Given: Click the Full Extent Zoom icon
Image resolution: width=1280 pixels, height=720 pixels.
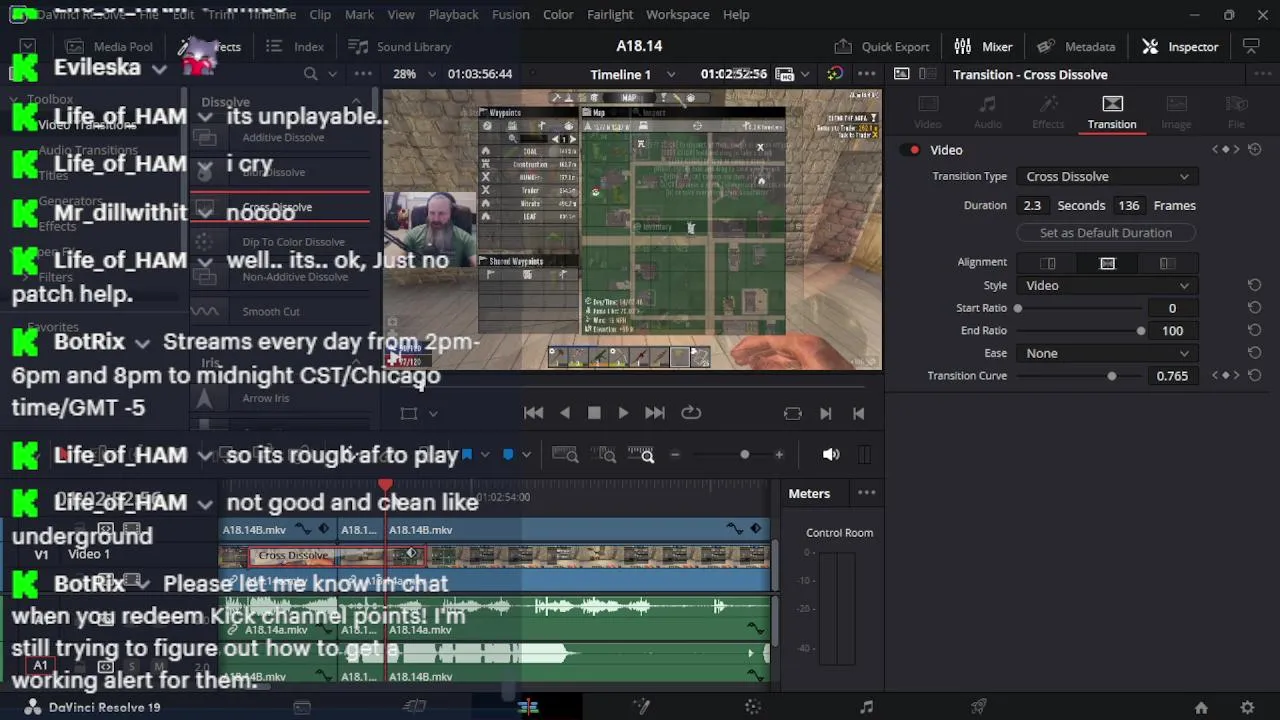Looking at the screenshot, I should pyautogui.click(x=565, y=455).
